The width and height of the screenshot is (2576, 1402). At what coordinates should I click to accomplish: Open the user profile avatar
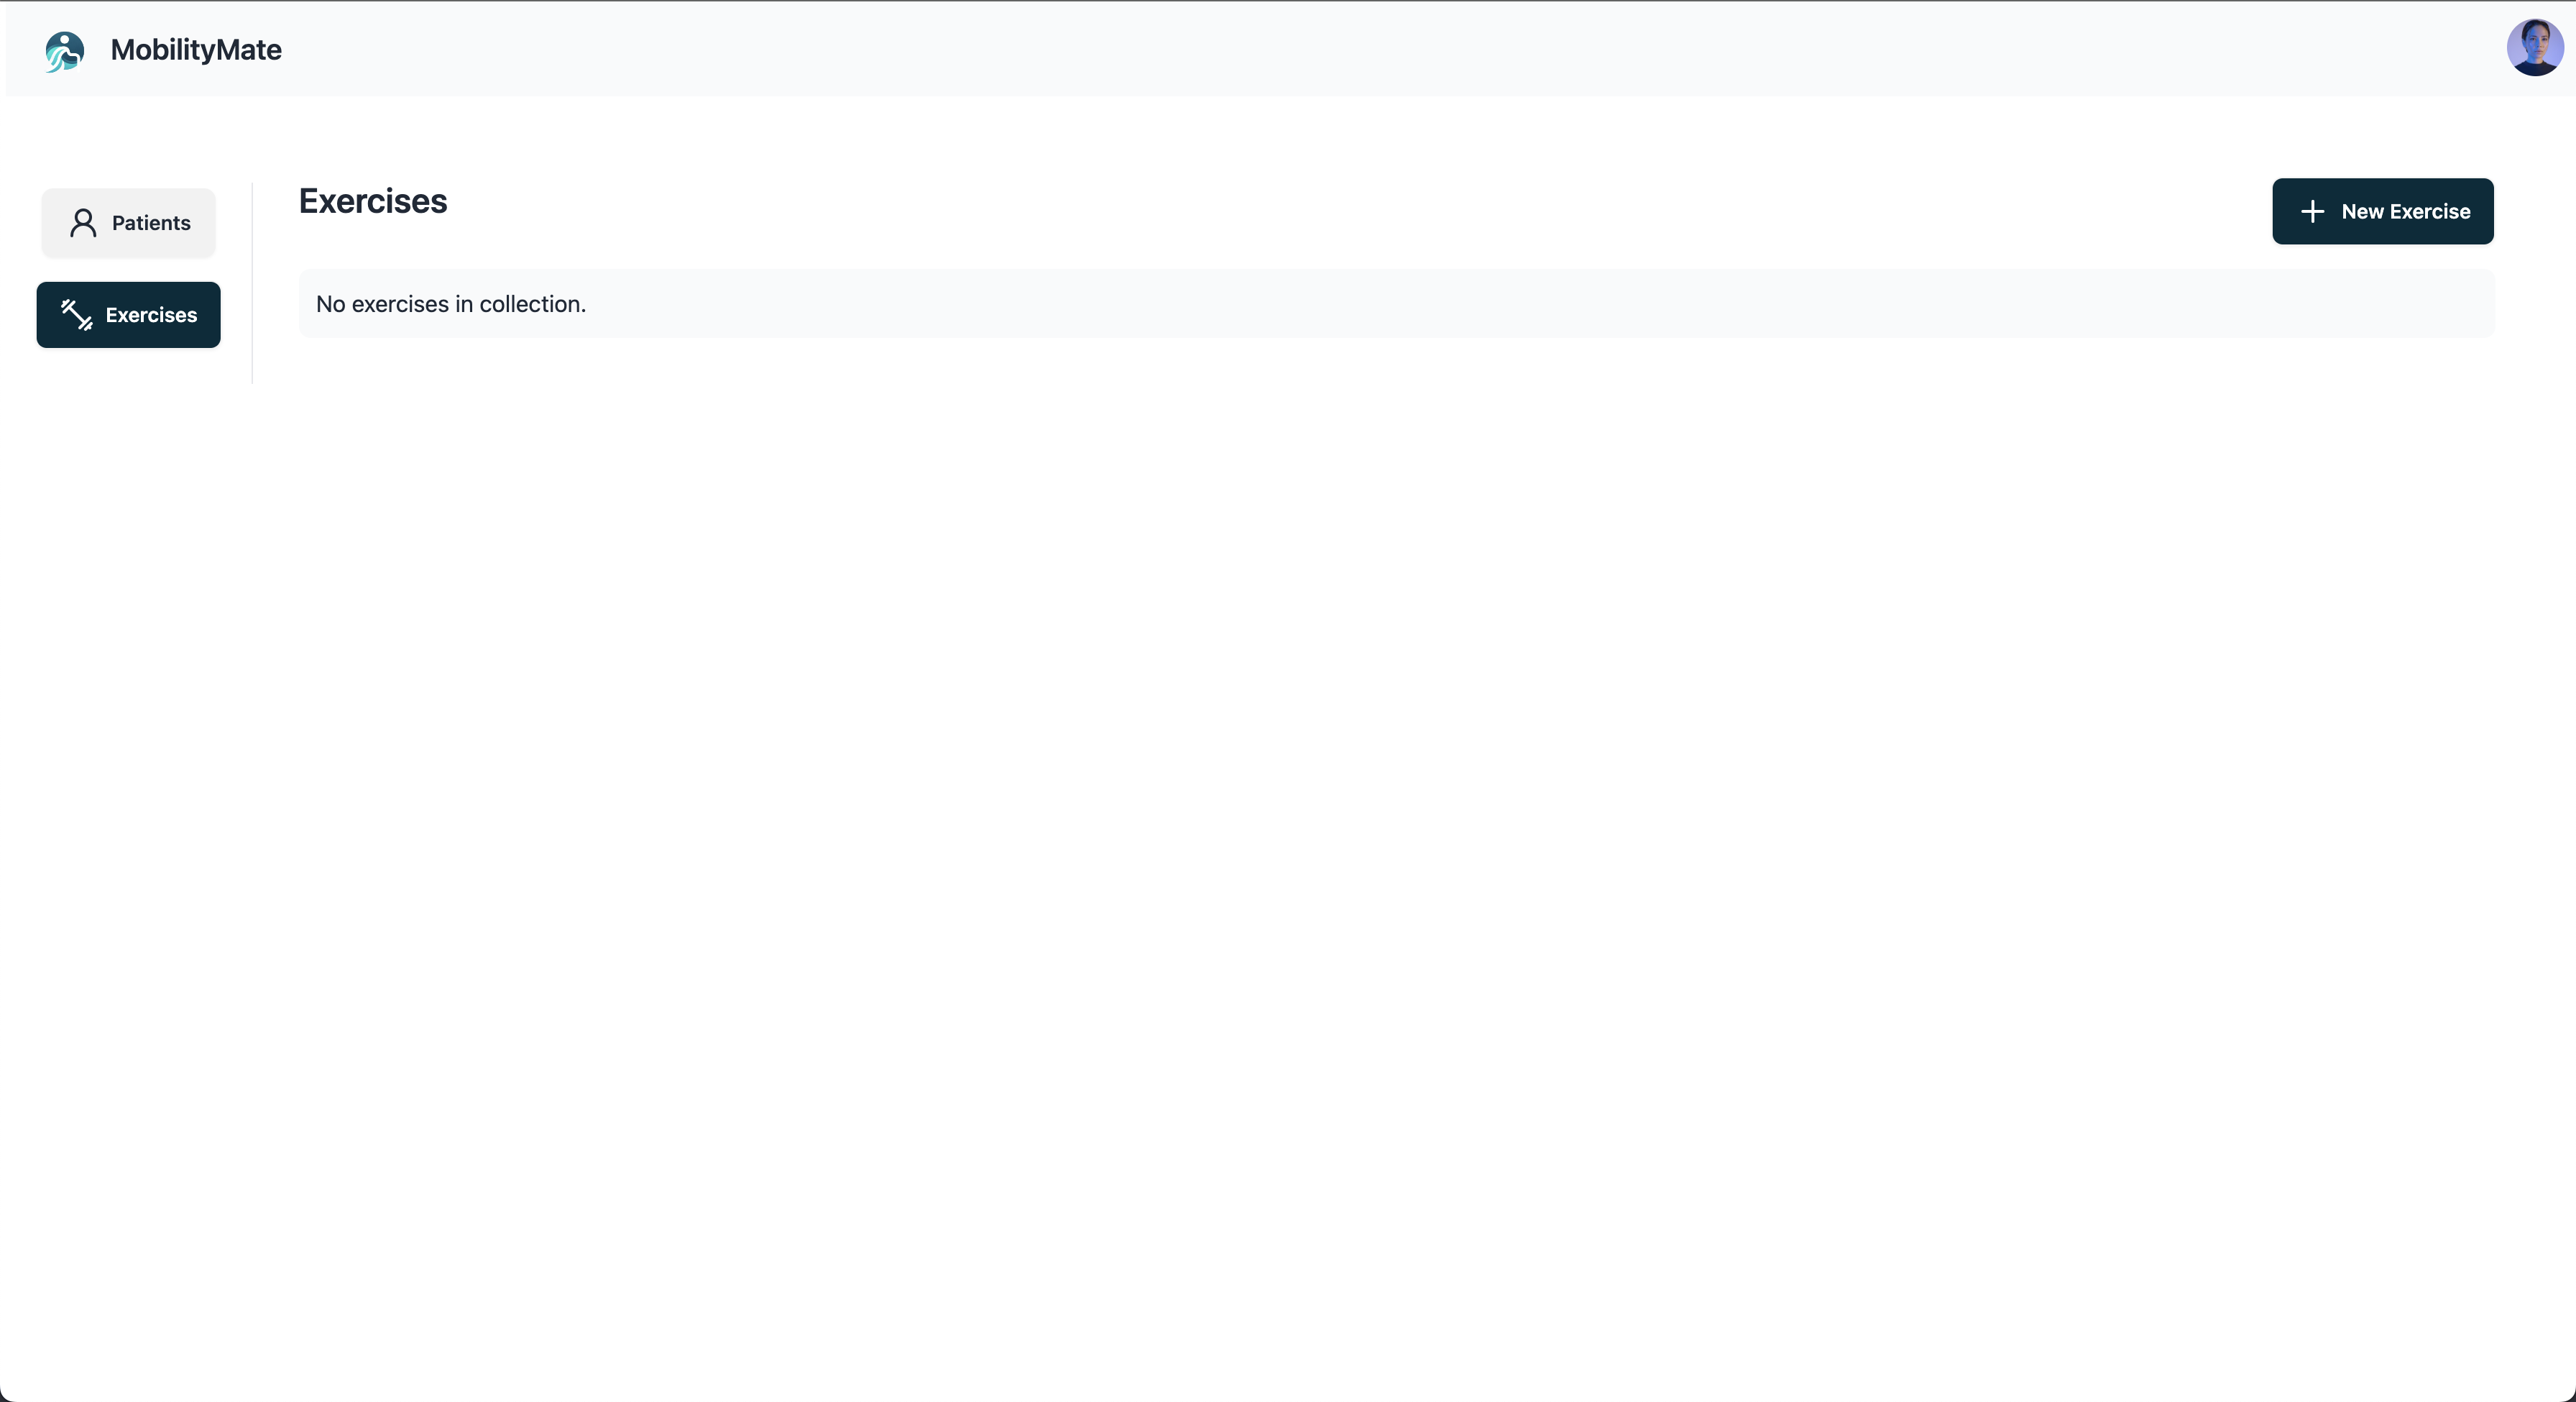2534,47
